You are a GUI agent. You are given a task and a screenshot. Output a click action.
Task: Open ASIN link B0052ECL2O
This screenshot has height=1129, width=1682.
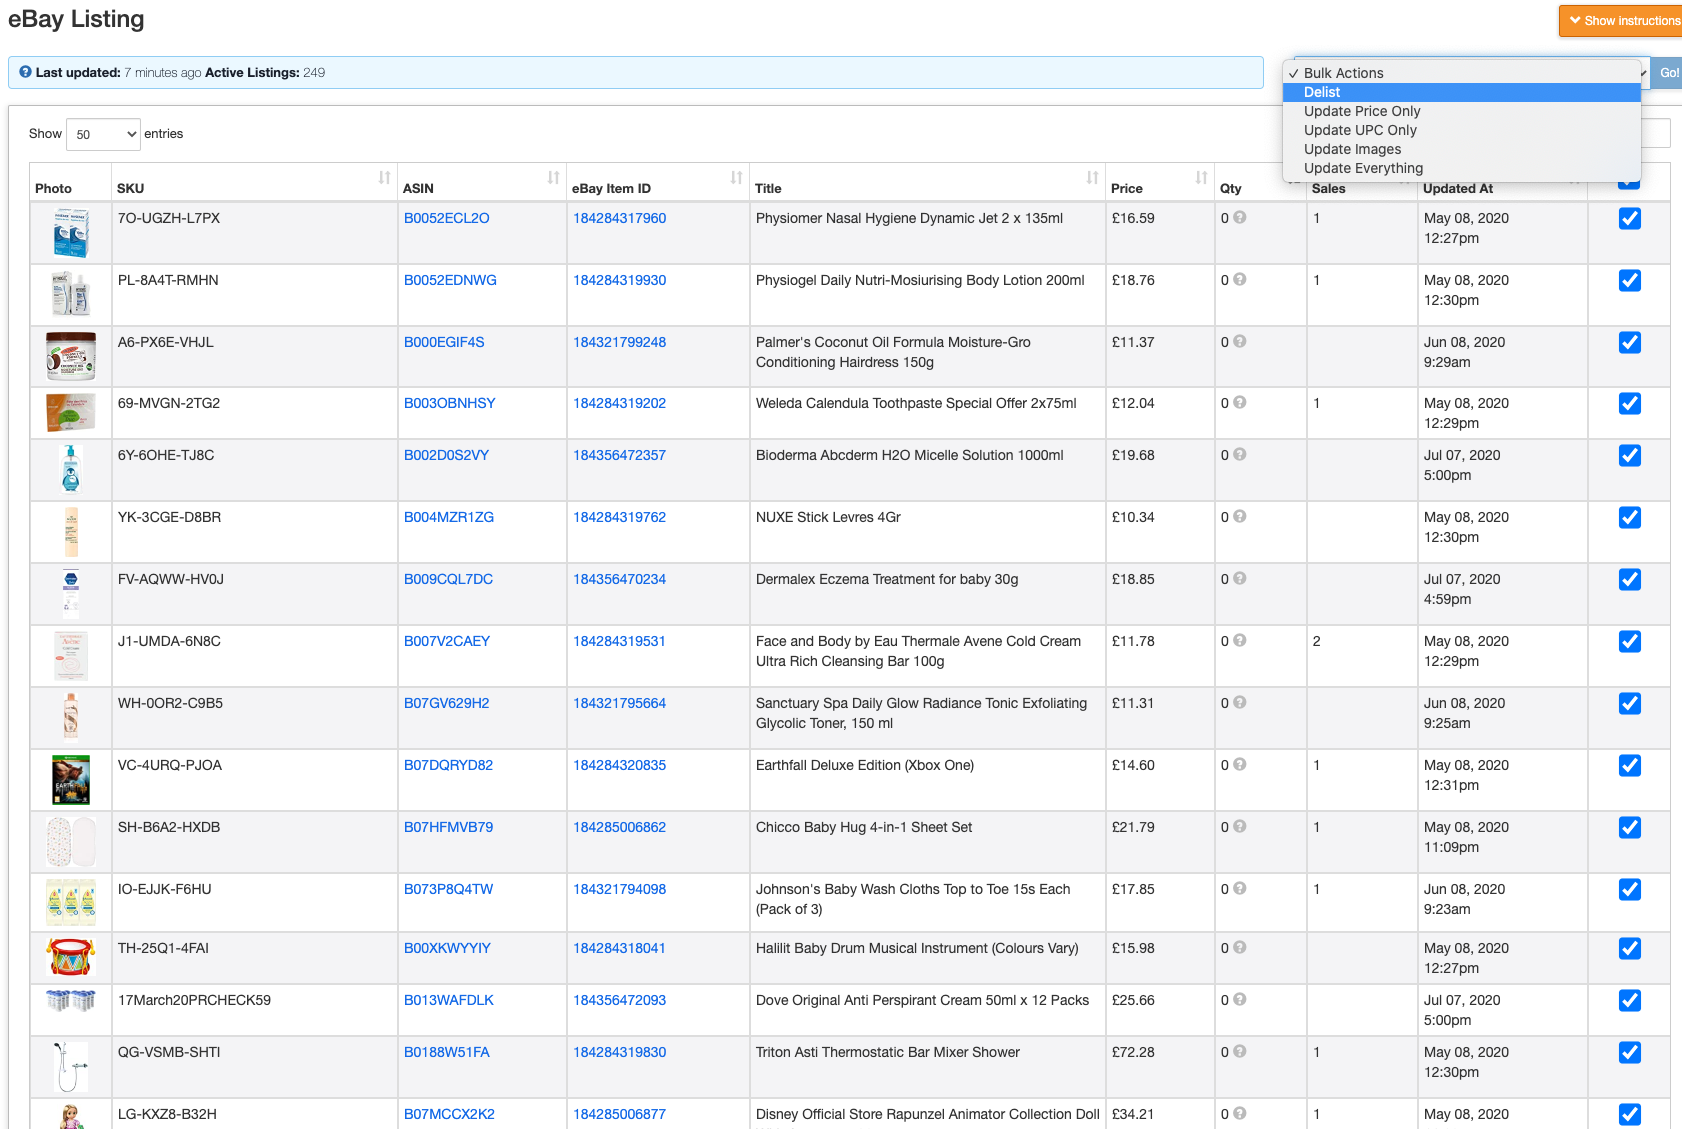pos(447,218)
